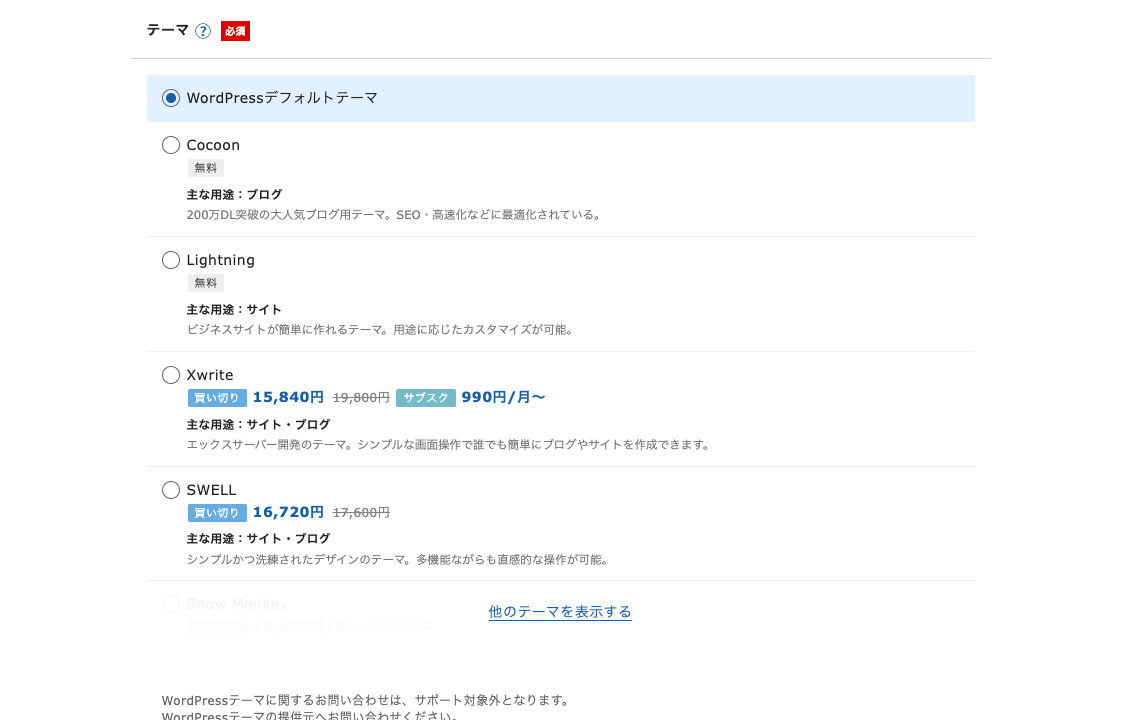Screen dimensions: 1136x720
Task: Click the 16,720円 SWELL price
Action: pyautogui.click(x=288, y=512)
